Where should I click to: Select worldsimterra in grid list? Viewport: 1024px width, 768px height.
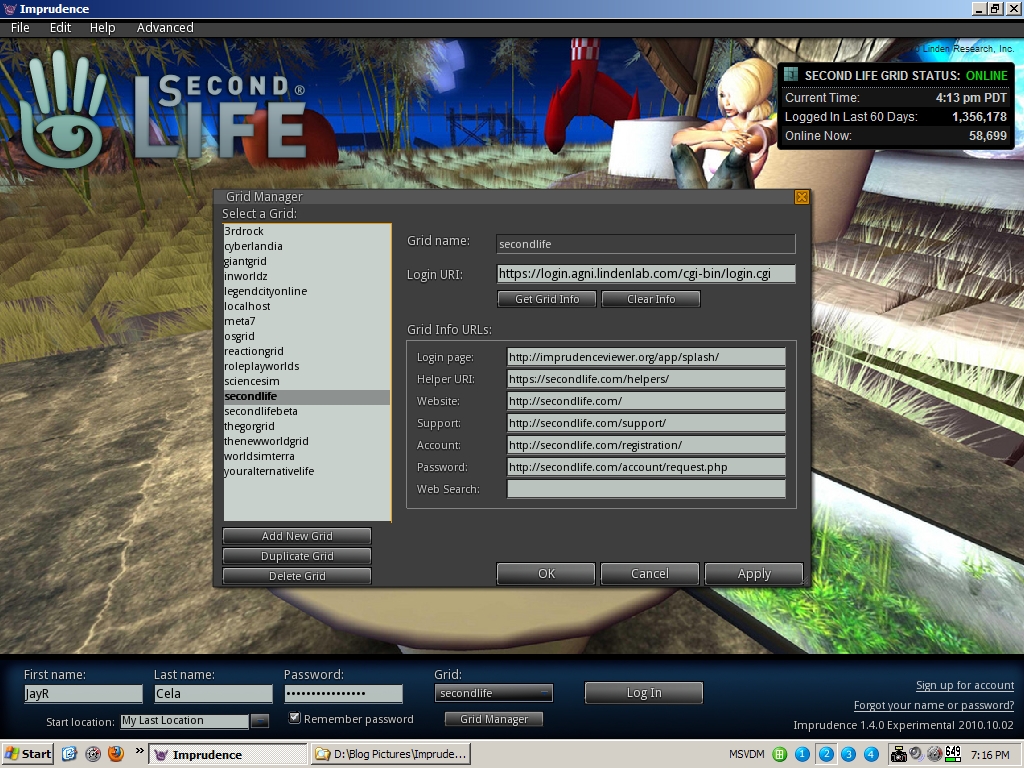pos(307,456)
